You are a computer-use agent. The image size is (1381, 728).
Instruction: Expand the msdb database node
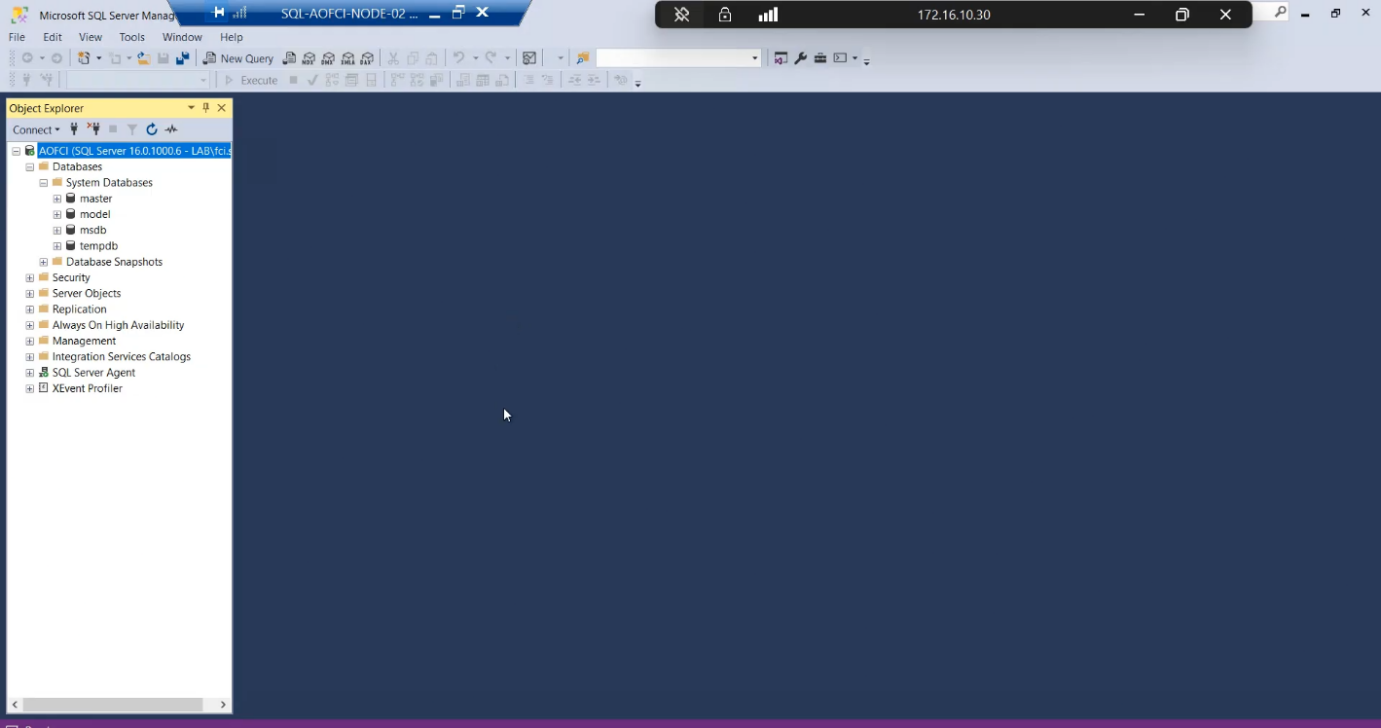point(57,230)
